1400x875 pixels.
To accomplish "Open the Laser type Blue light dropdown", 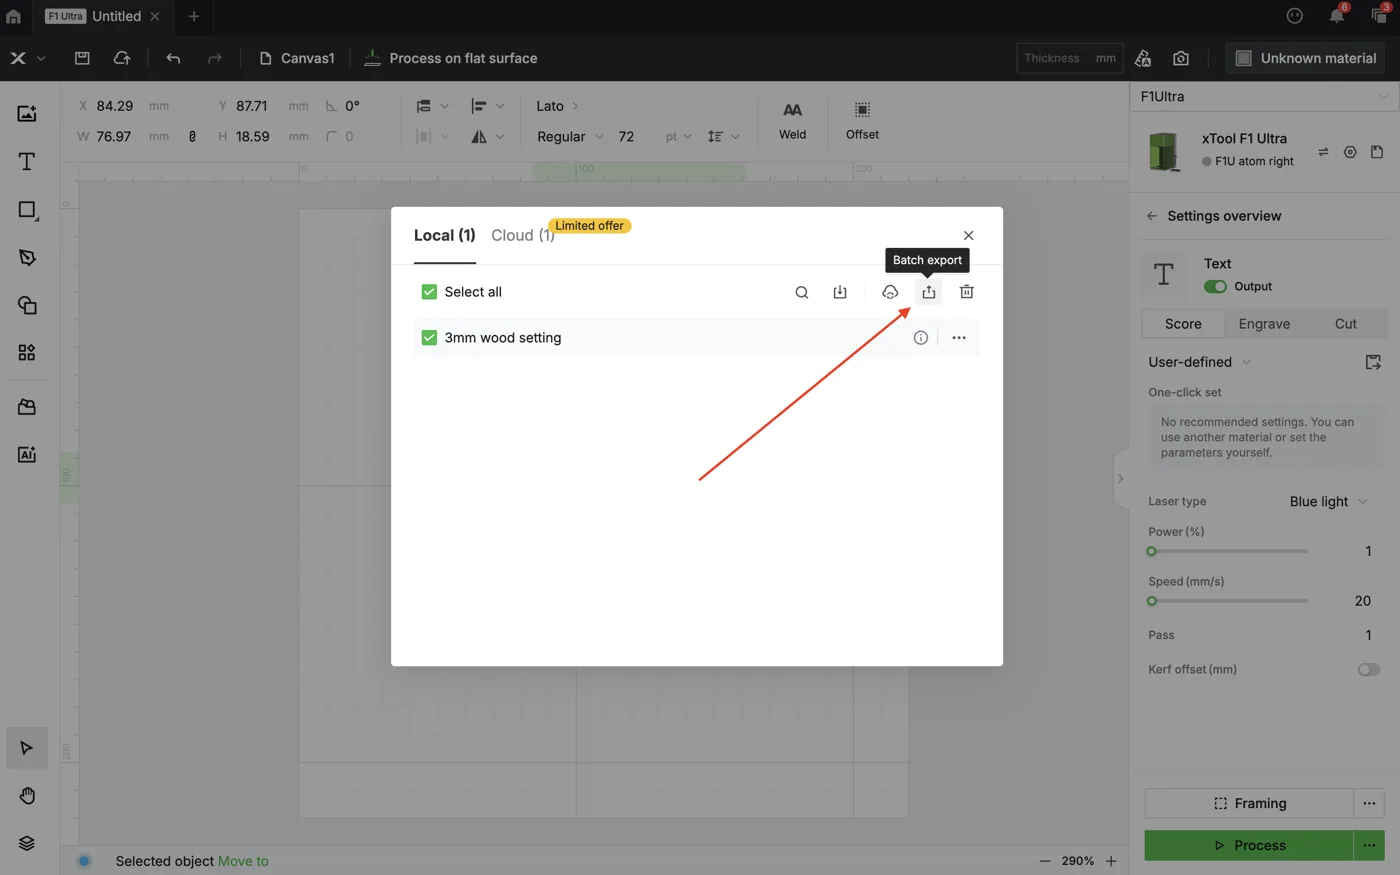I will pos(1328,502).
